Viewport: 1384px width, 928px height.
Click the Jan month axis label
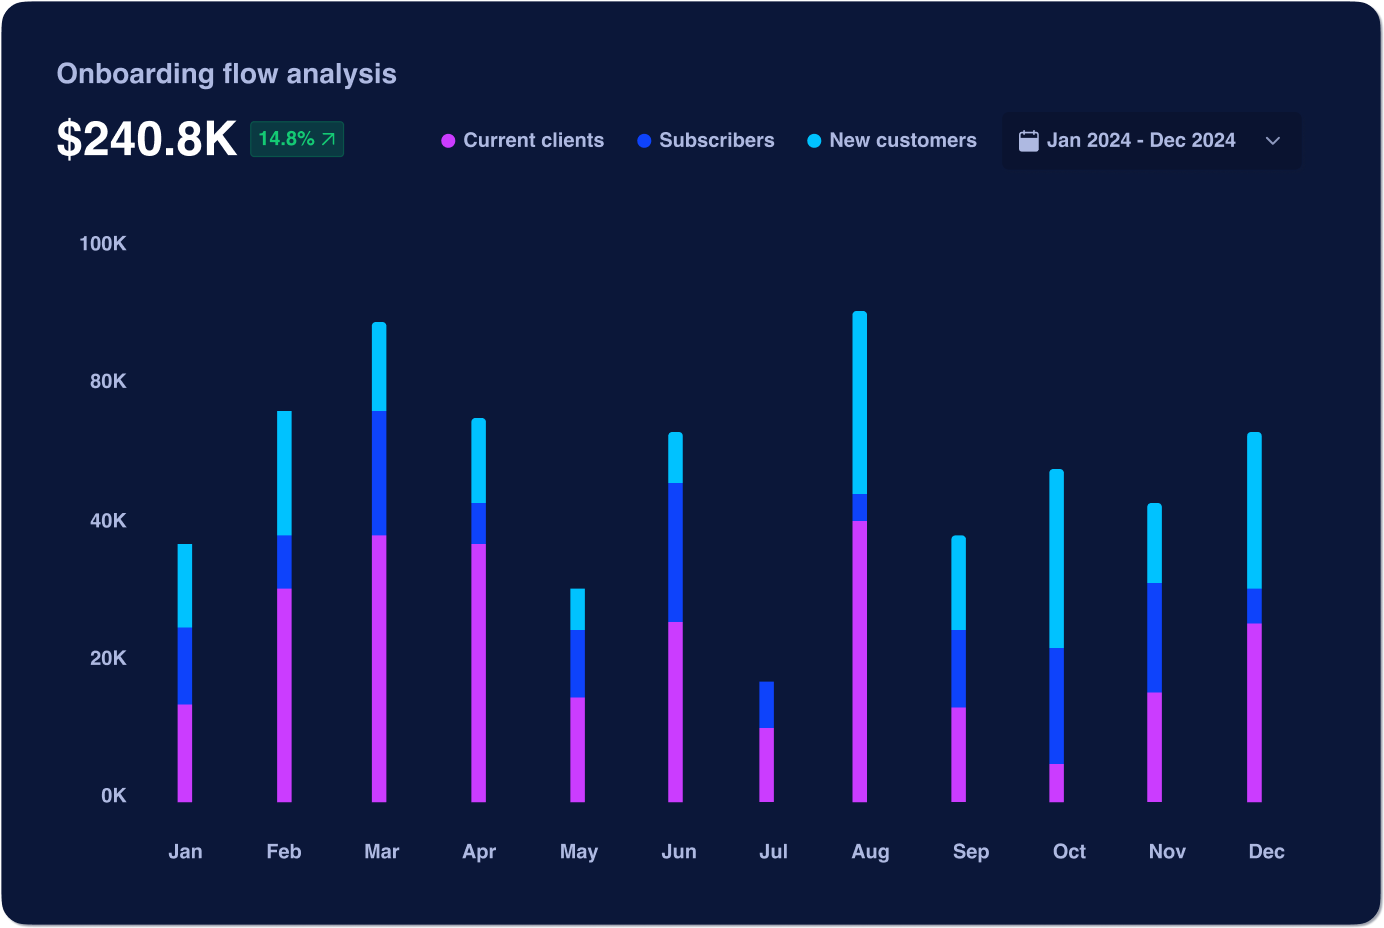(185, 851)
